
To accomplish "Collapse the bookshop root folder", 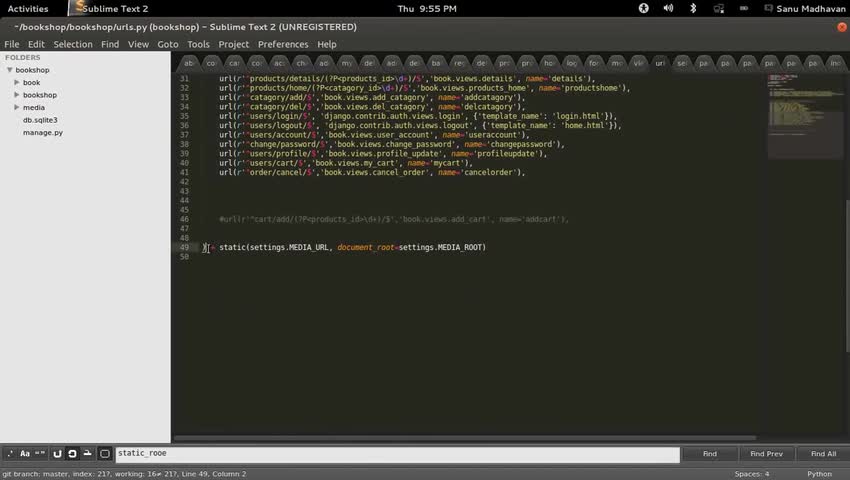I will click(x=10, y=70).
